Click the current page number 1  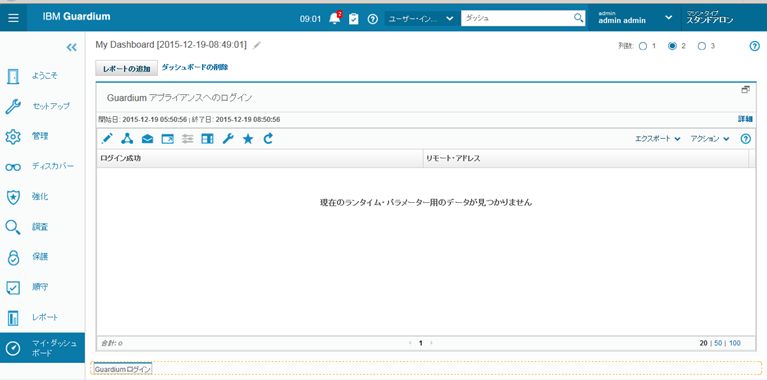(421, 343)
